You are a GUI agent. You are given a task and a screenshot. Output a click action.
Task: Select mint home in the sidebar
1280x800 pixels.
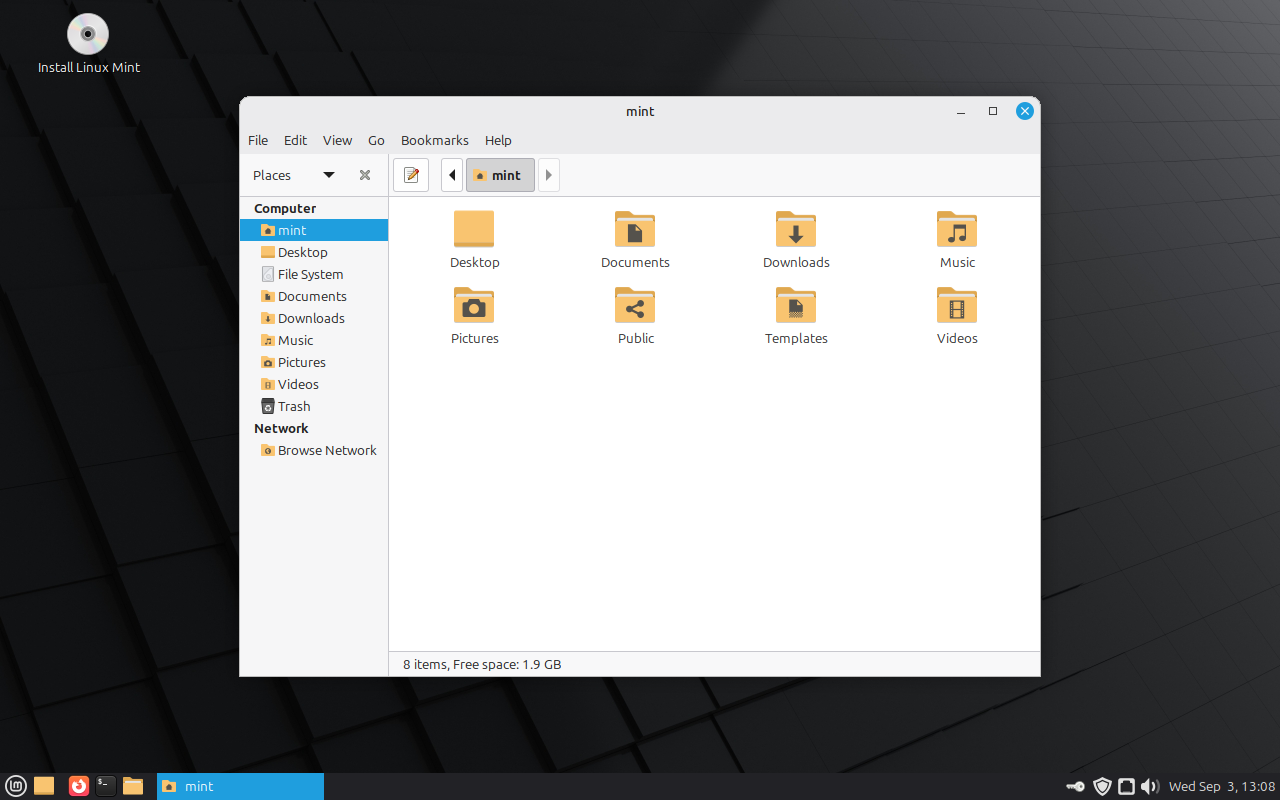click(314, 230)
